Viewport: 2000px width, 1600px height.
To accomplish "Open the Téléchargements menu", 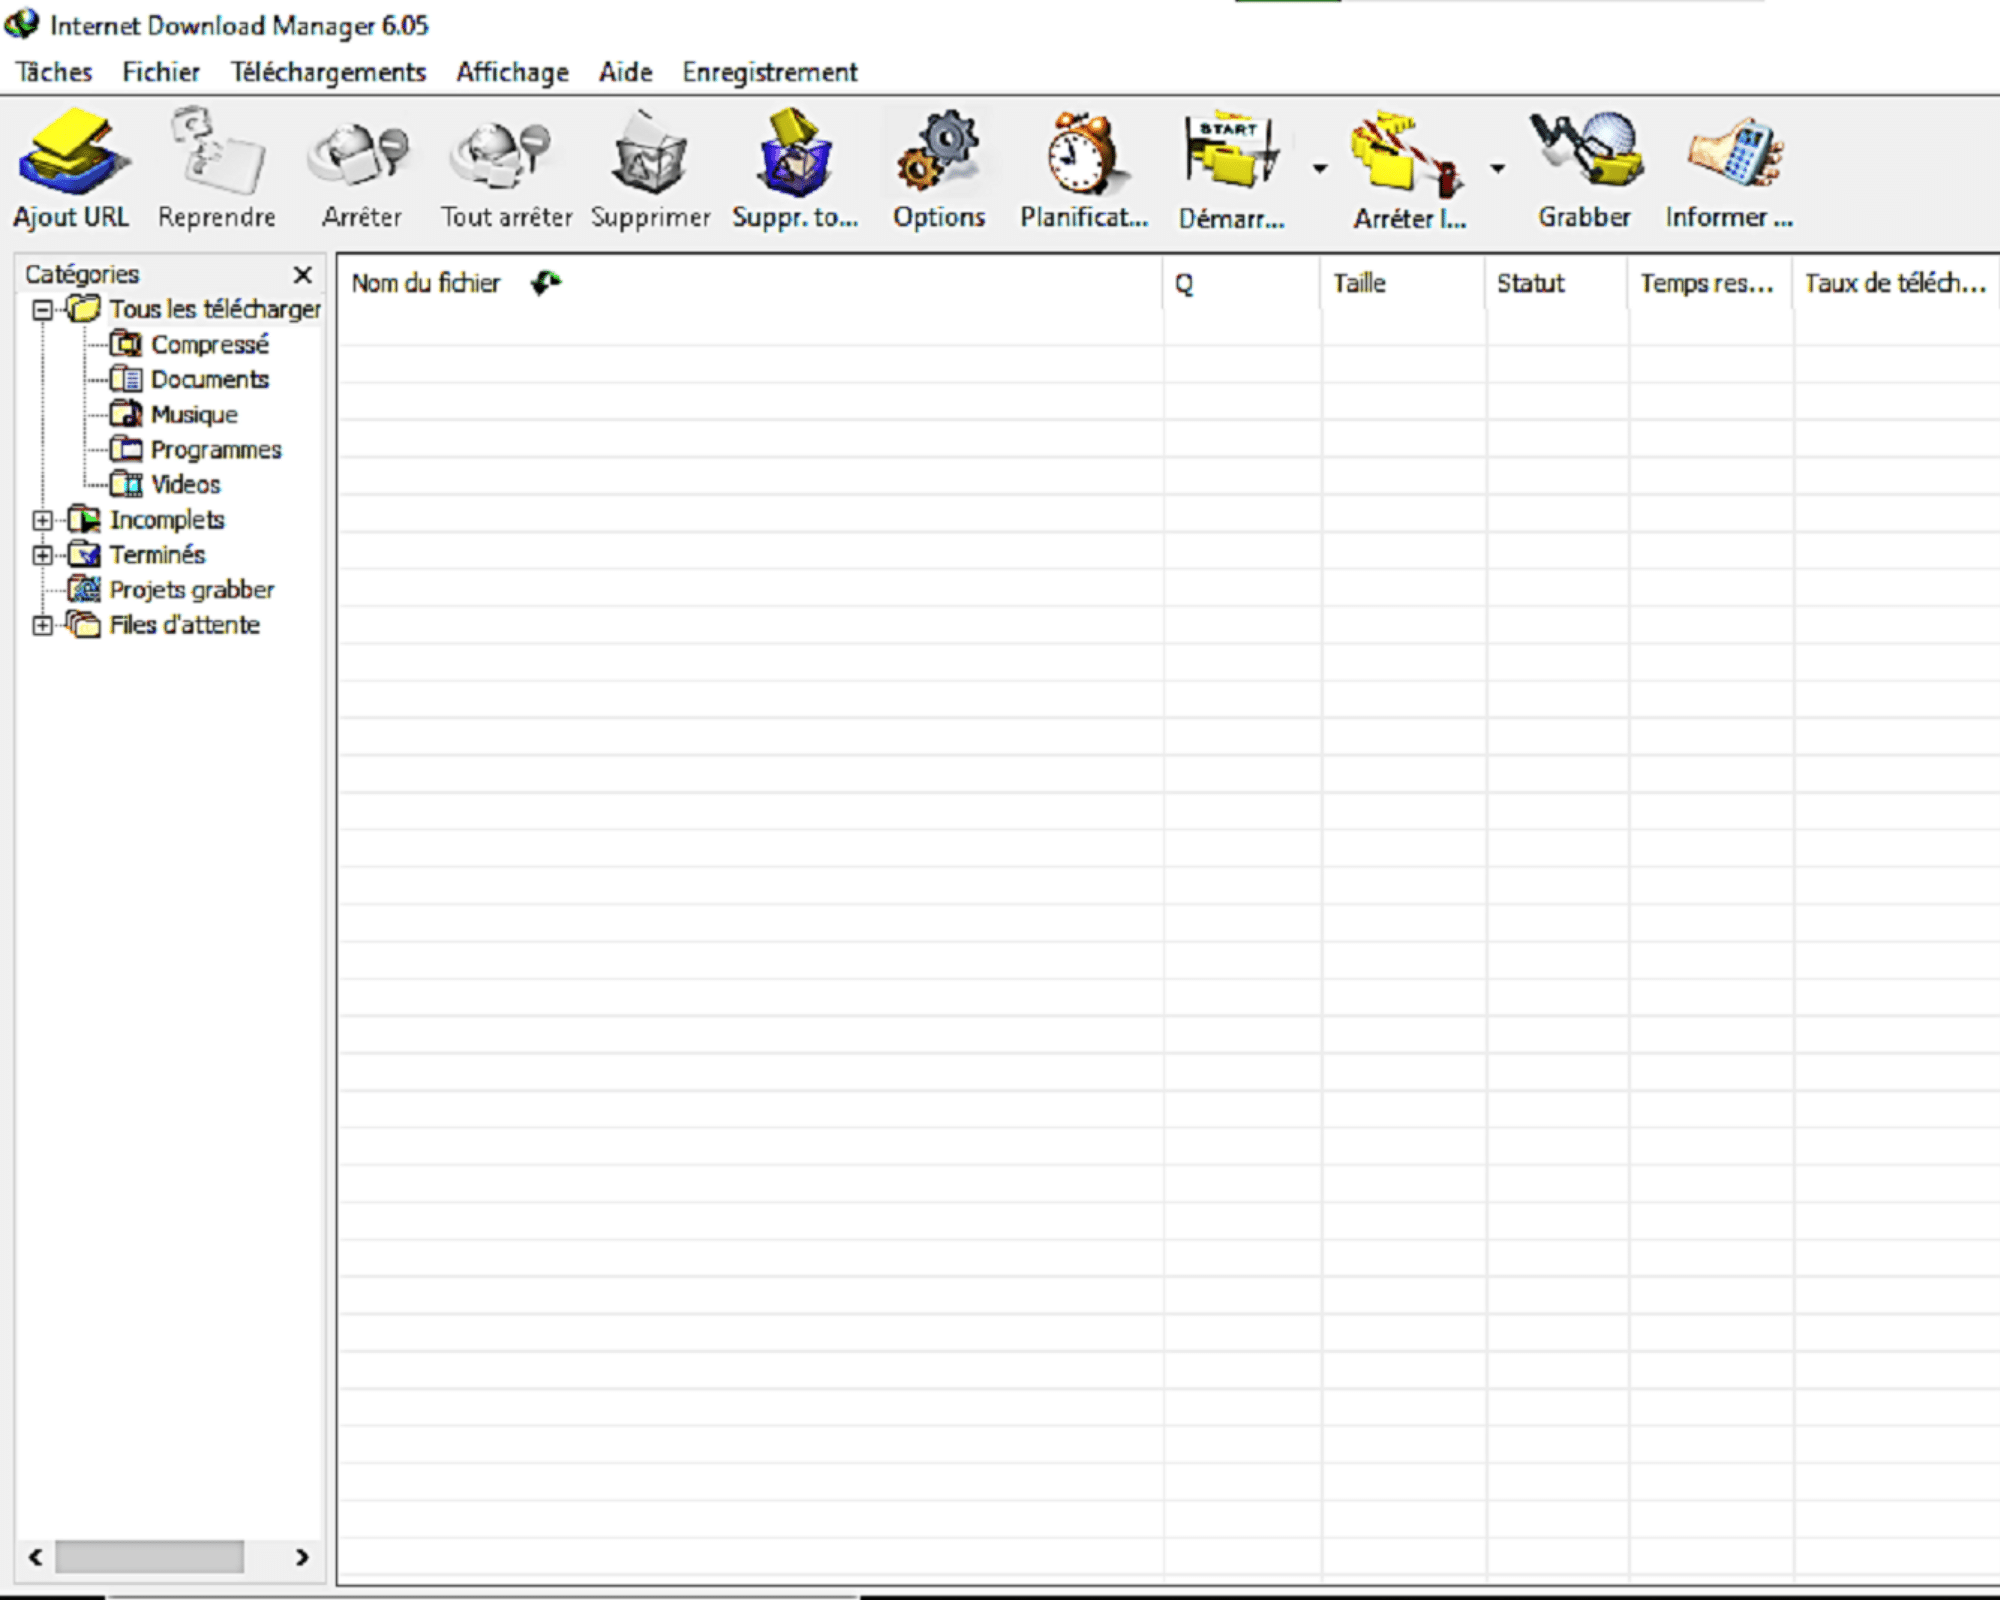I will click(x=328, y=72).
